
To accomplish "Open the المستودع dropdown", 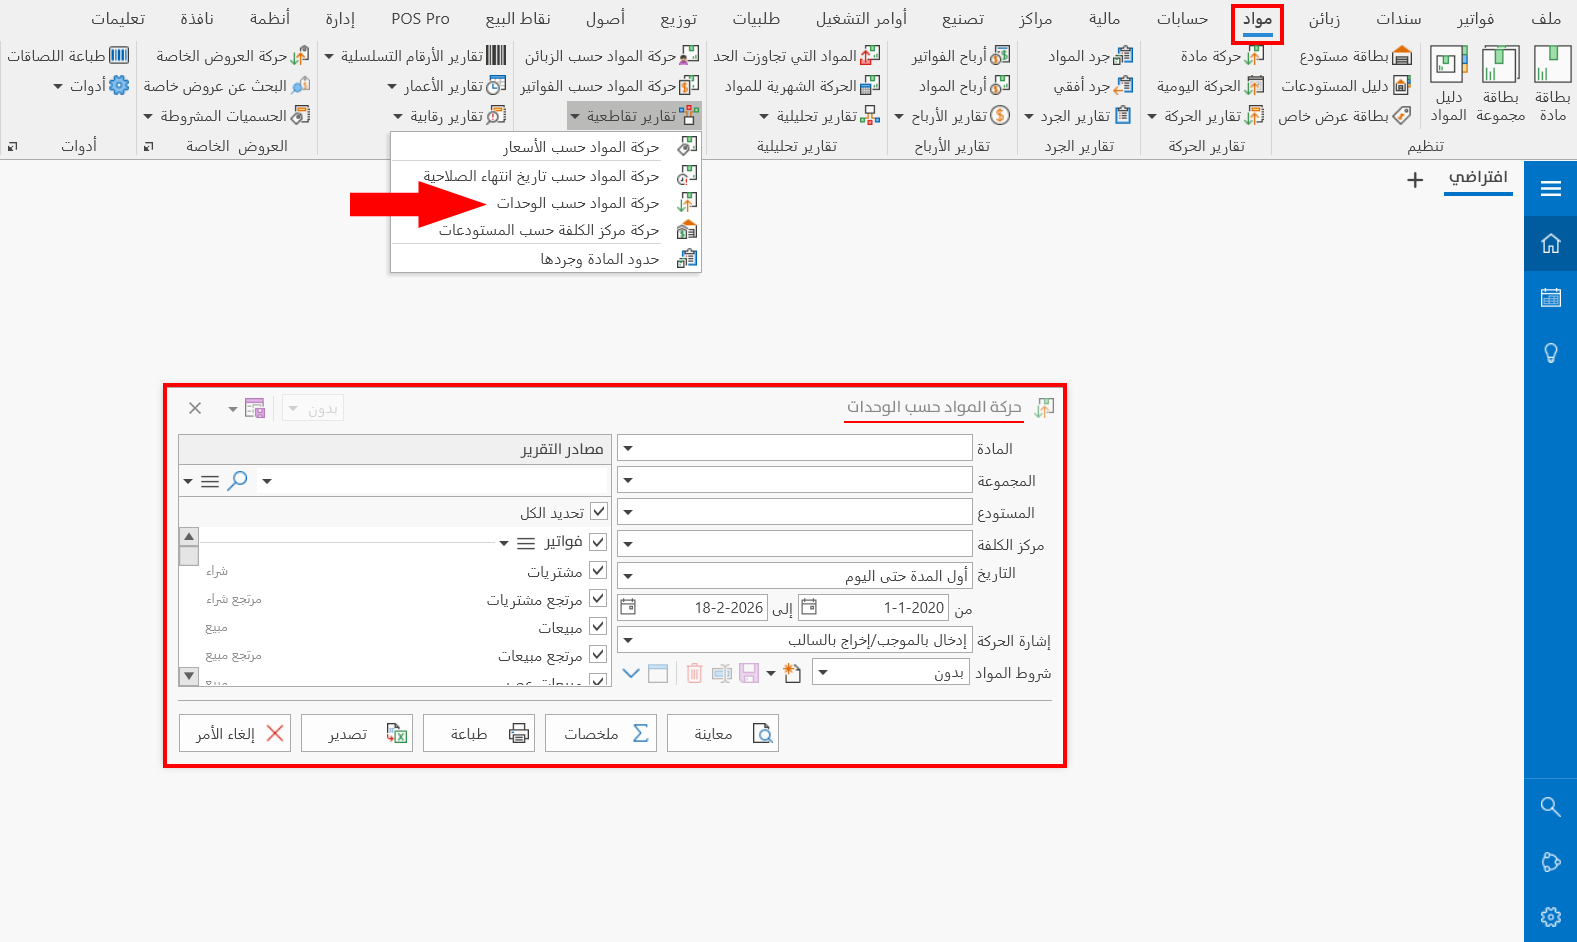I will pos(628,512).
